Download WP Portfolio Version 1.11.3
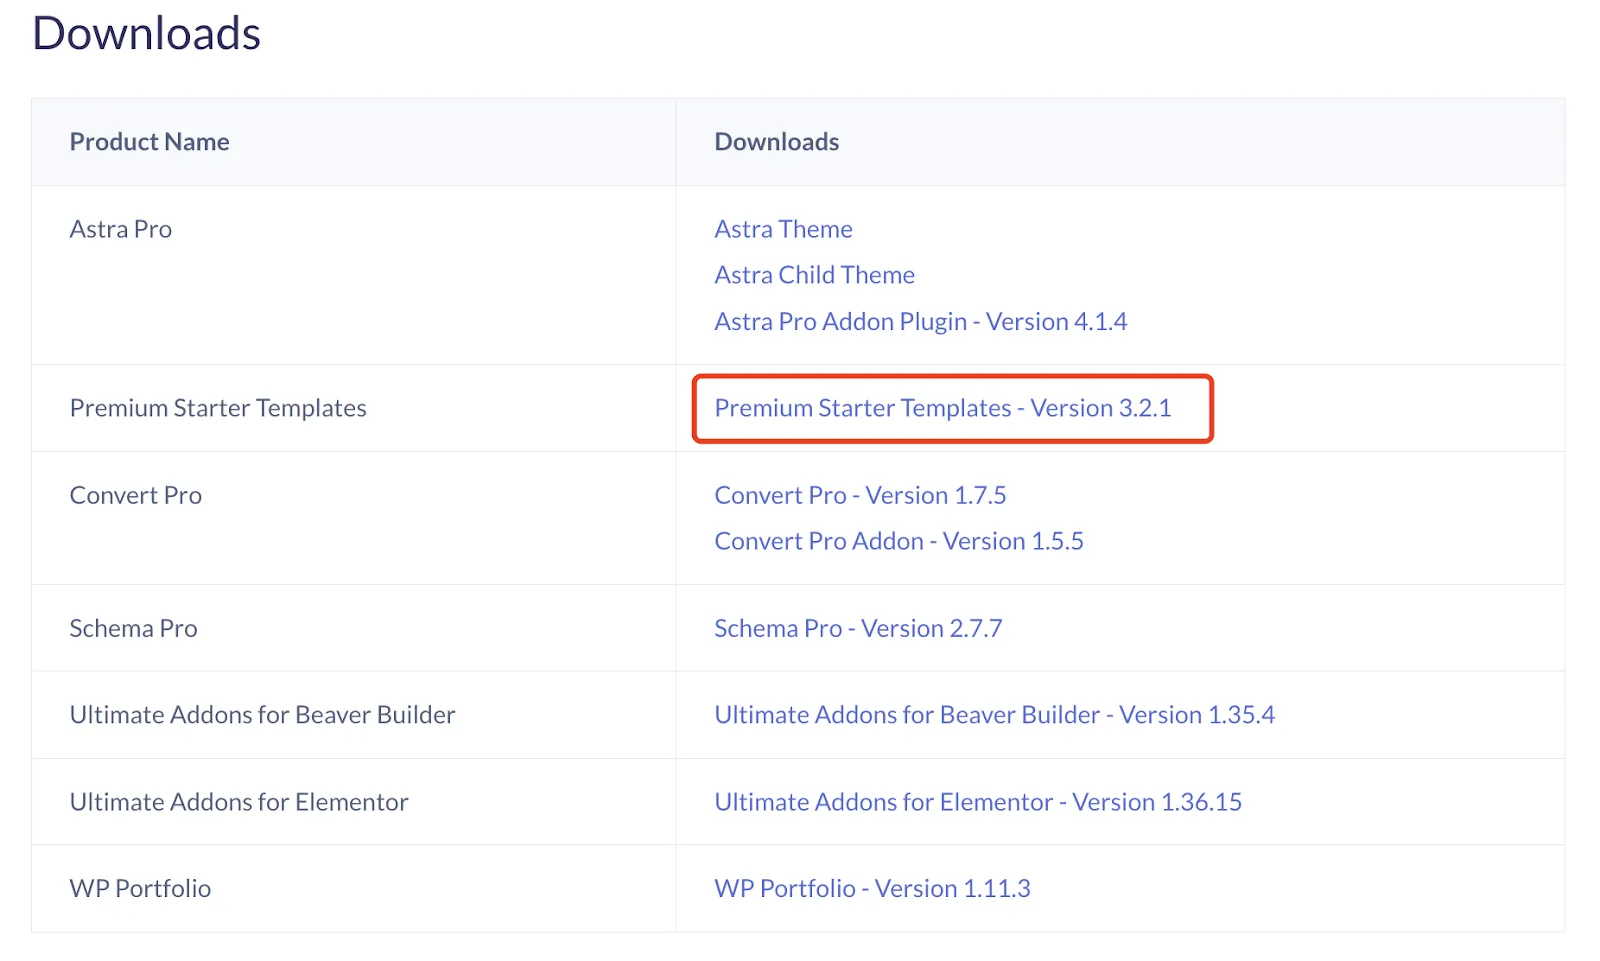This screenshot has height=961, width=1600. click(x=872, y=888)
